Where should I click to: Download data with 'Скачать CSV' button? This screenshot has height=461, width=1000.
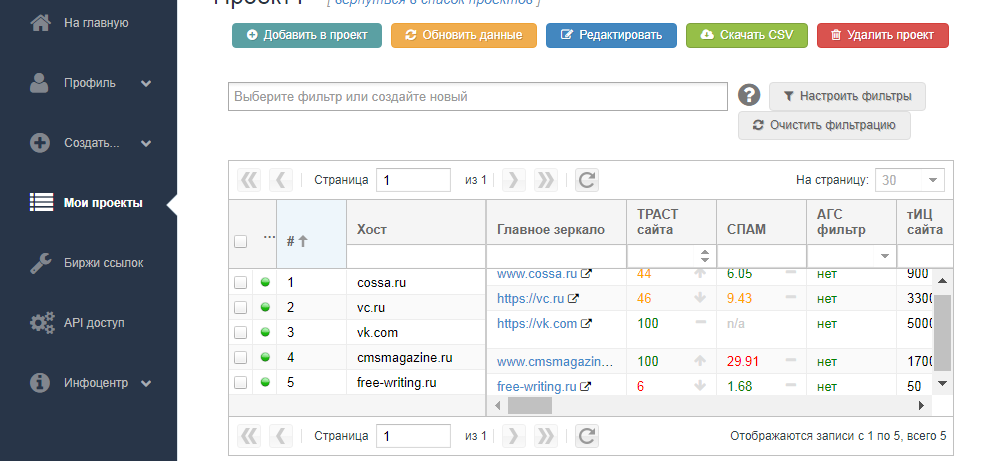[747, 35]
